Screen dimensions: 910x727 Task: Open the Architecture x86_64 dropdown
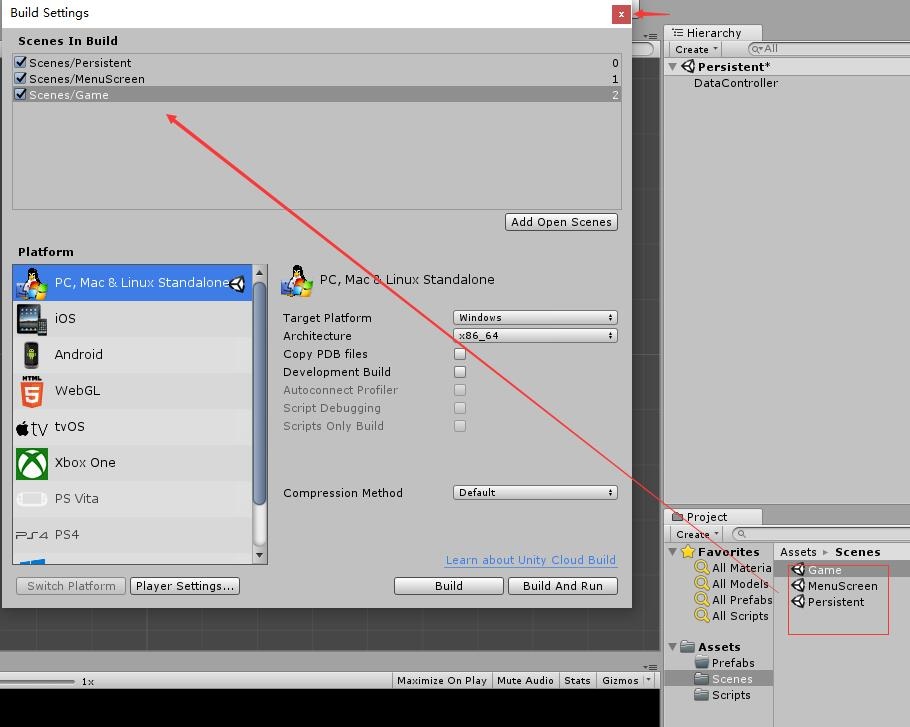click(535, 335)
